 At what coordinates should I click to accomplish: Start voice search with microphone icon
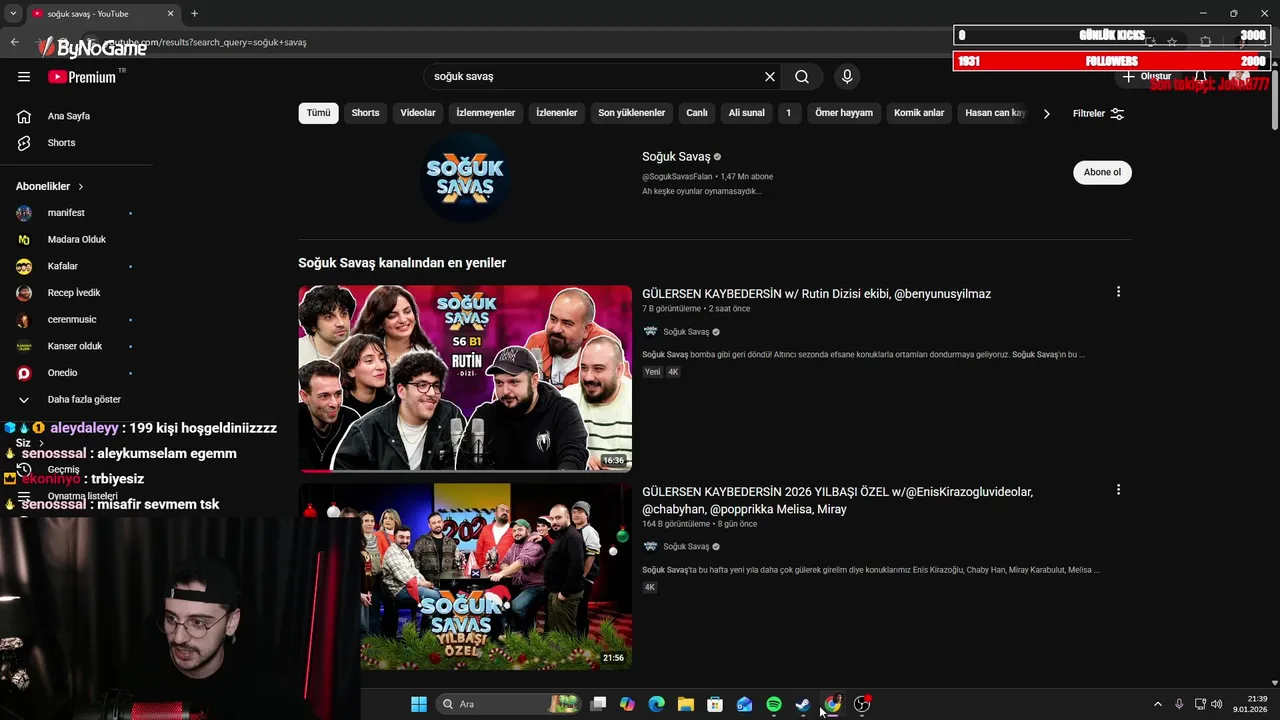pyautogui.click(x=847, y=77)
